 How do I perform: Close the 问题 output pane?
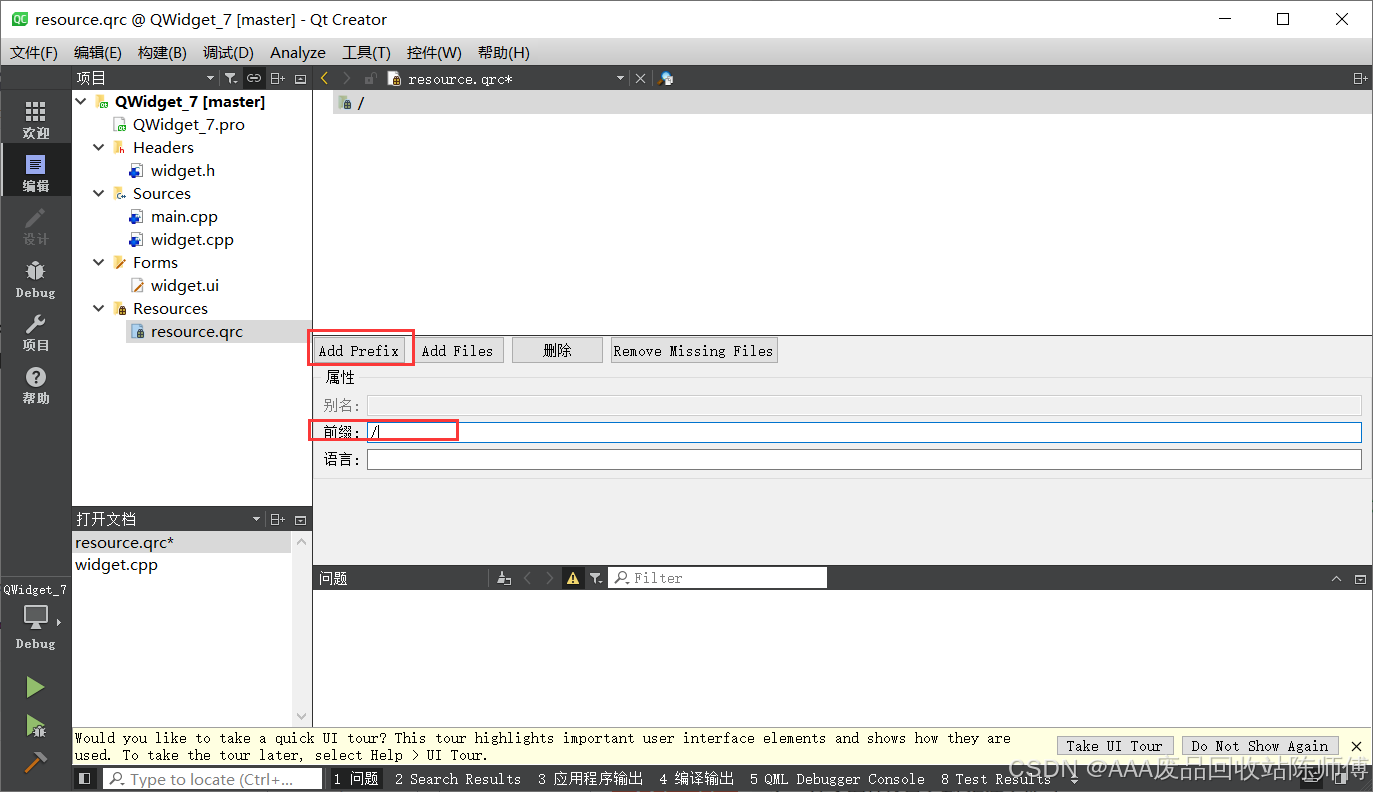pyautogui.click(x=1360, y=579)
